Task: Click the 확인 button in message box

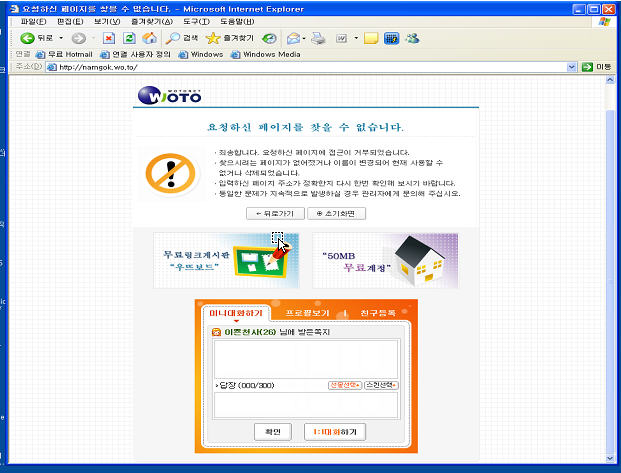Action: pos(273,432)
